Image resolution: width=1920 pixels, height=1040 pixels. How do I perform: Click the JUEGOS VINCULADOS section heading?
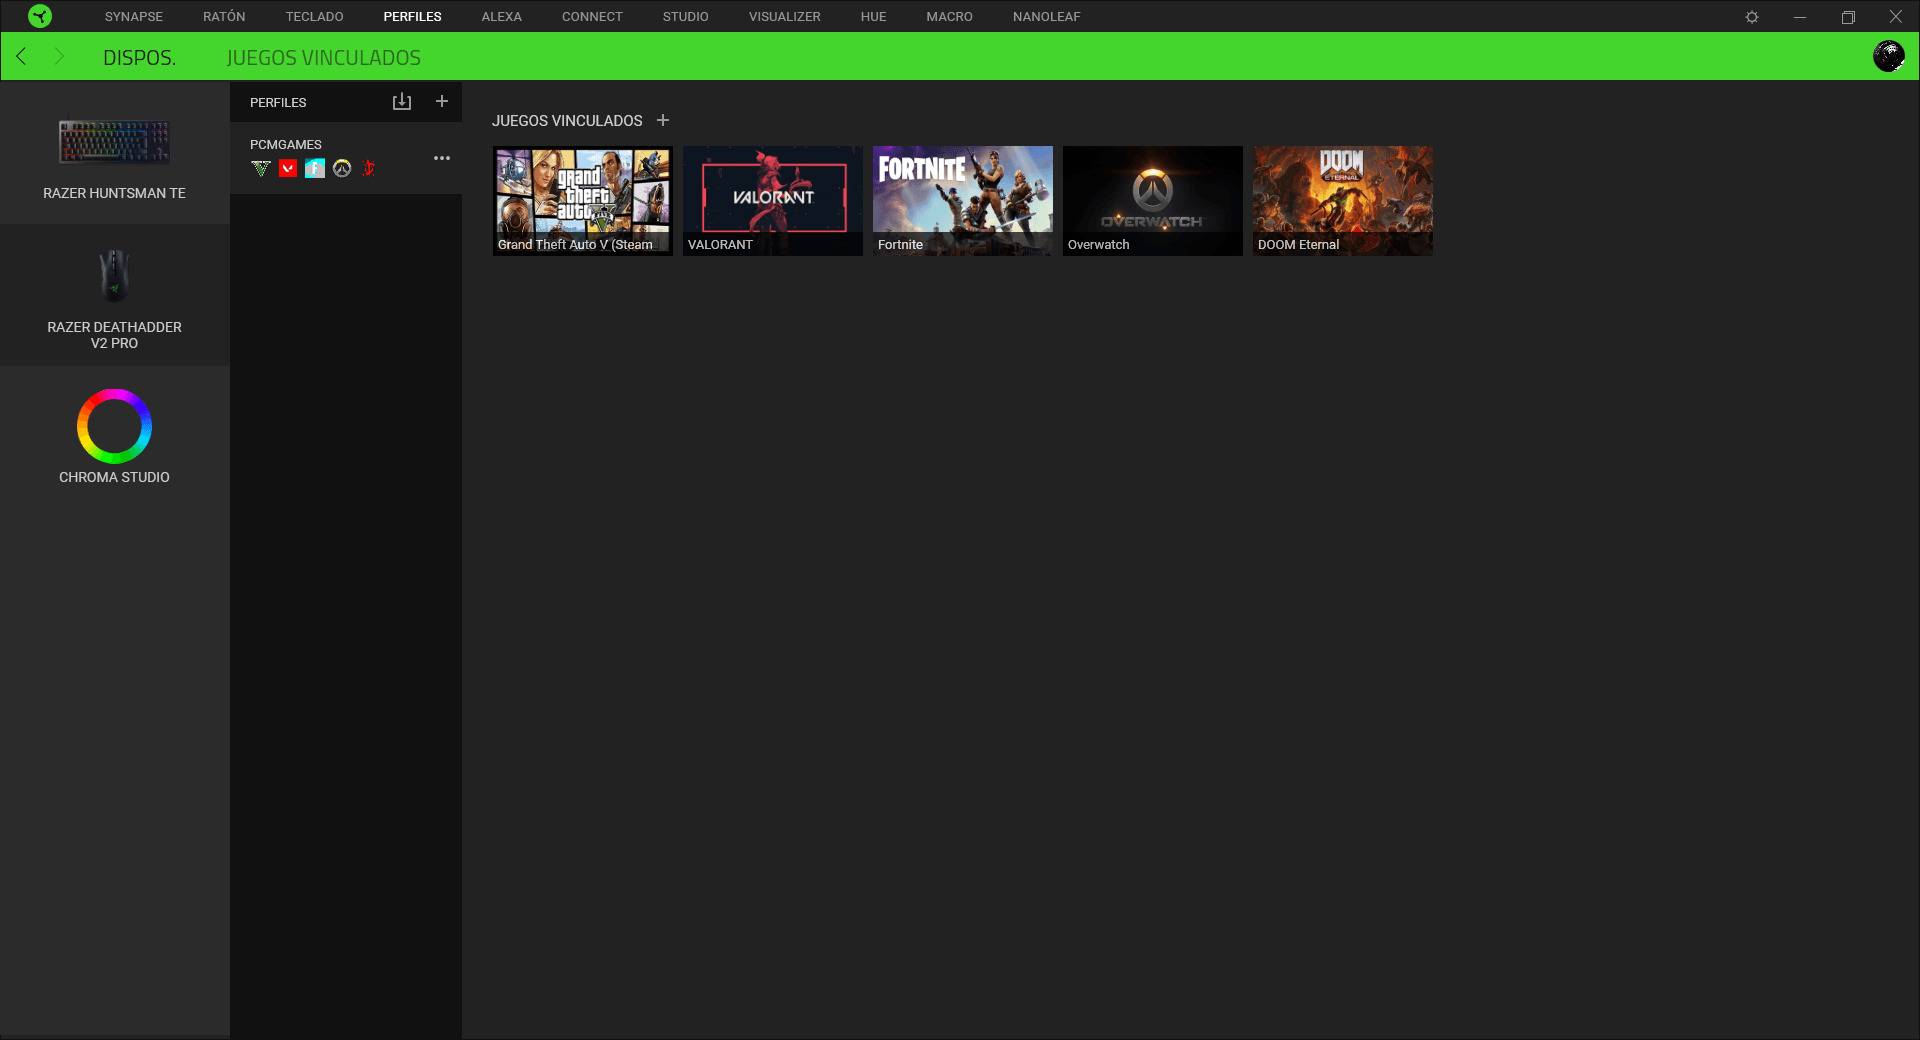tap(567, 121)
